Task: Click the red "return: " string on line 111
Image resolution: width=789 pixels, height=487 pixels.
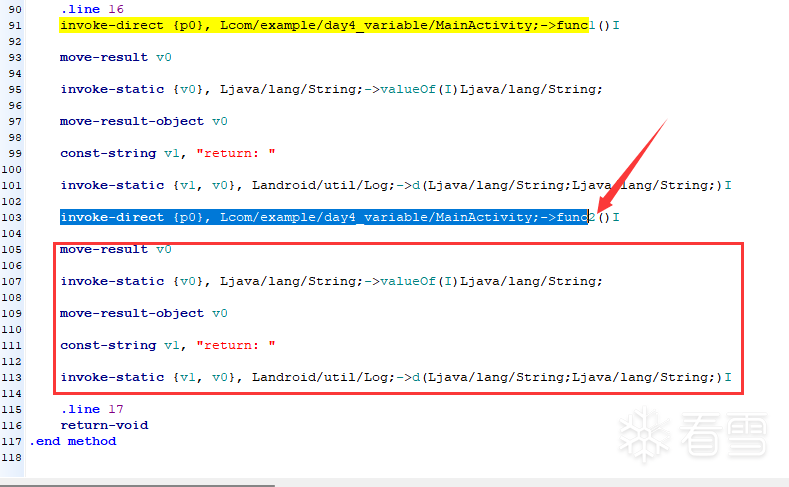Action: 236,345
